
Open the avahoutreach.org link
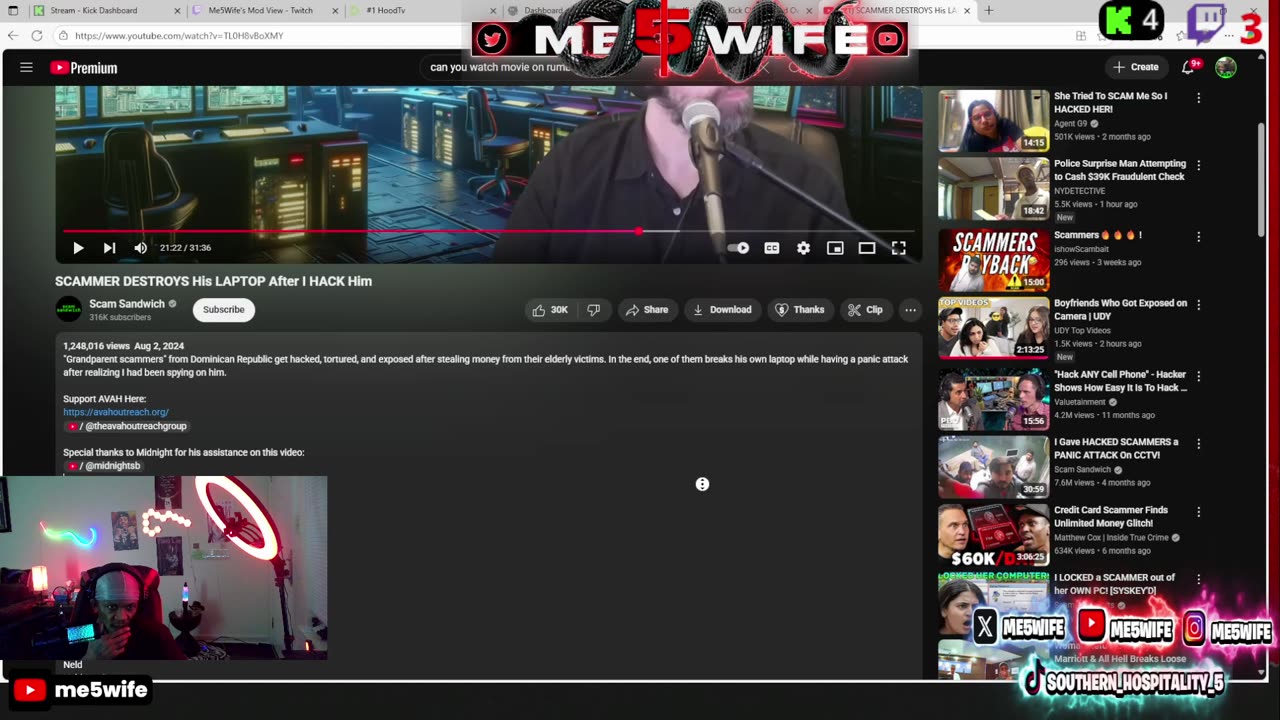point(116,412)
